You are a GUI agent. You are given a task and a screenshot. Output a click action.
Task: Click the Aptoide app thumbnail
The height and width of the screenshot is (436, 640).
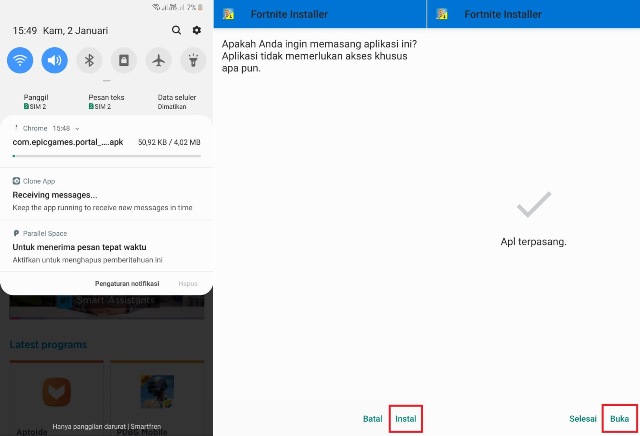(57, 392)
